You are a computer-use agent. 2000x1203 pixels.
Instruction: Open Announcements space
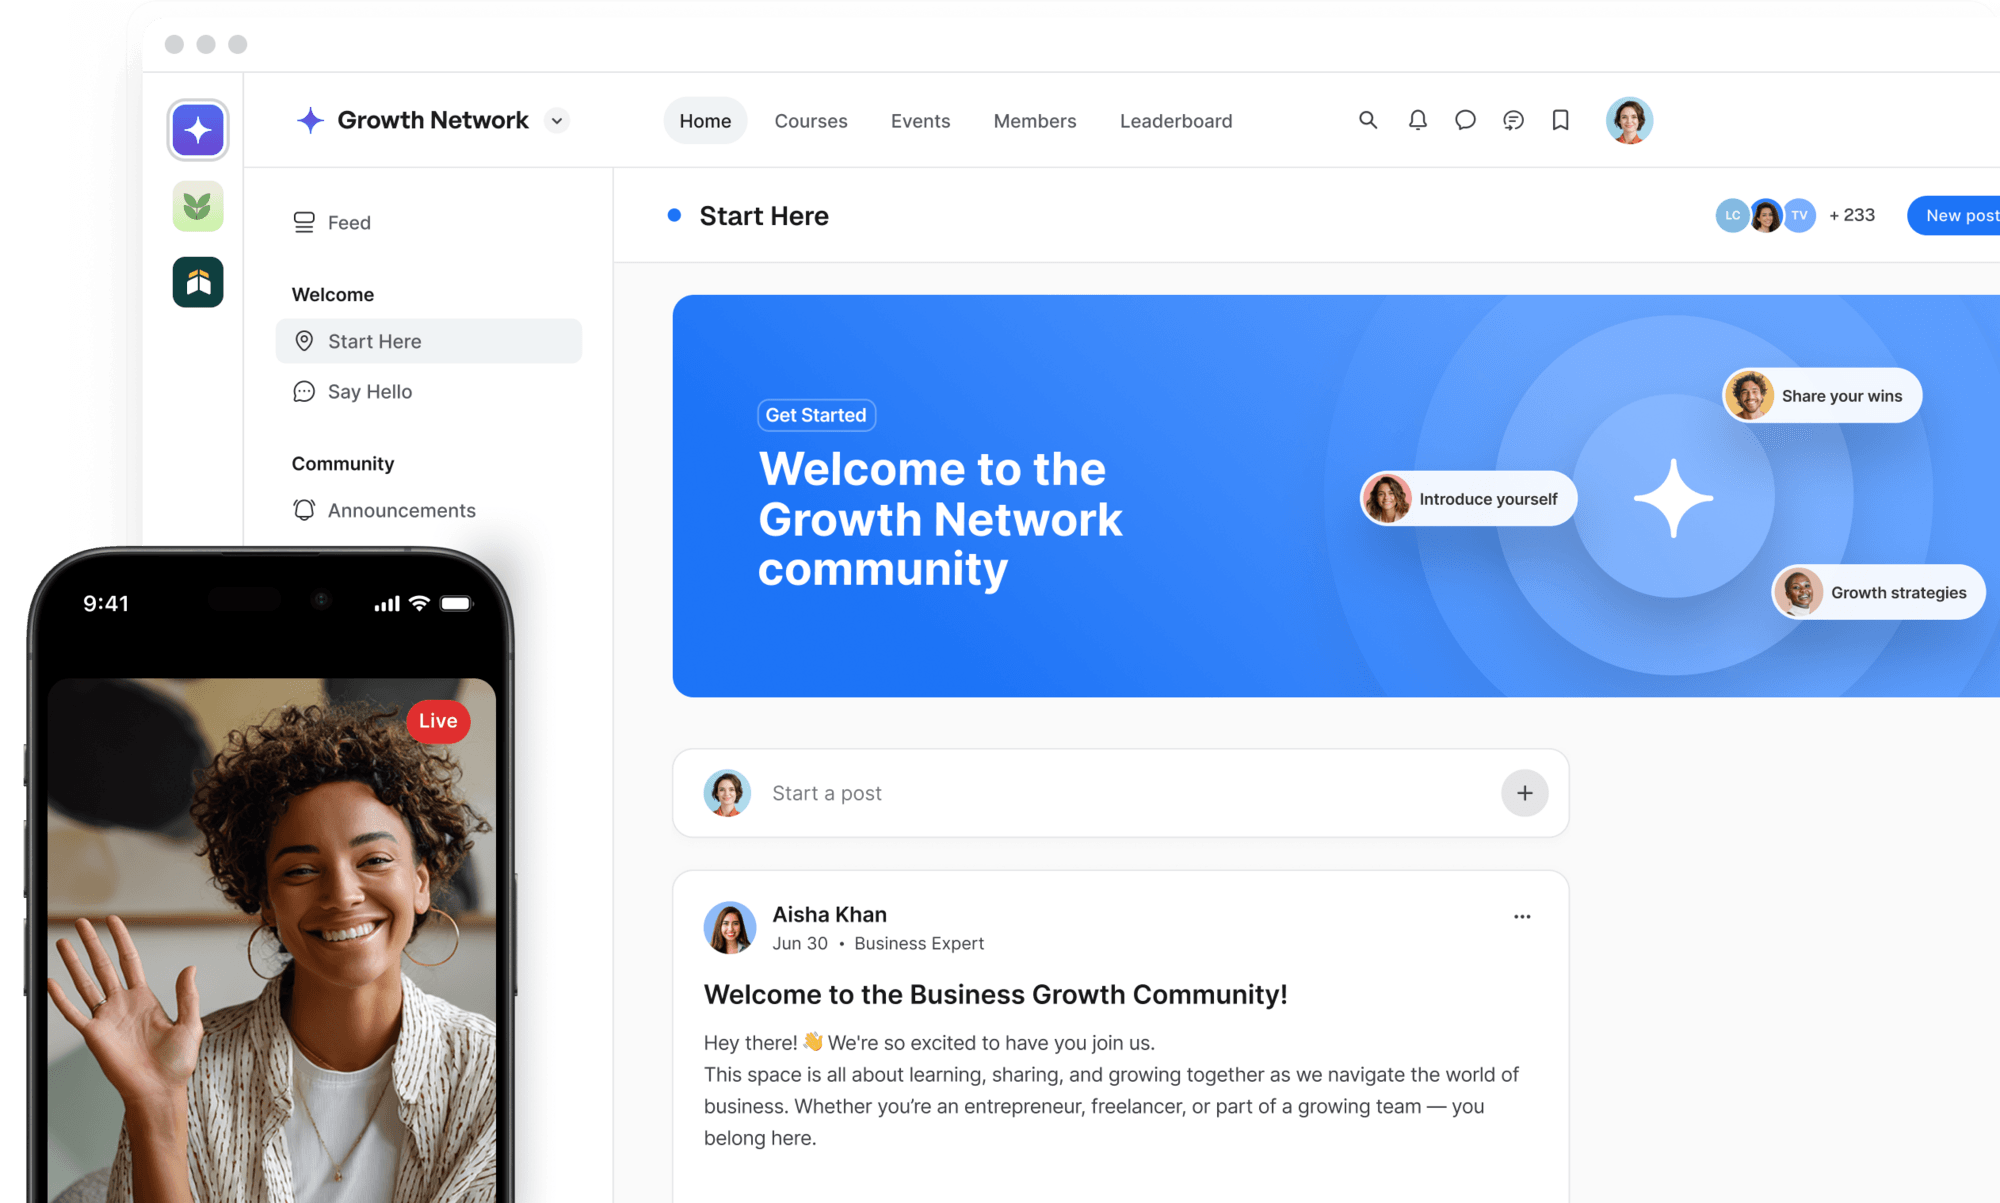pos(384,510)
